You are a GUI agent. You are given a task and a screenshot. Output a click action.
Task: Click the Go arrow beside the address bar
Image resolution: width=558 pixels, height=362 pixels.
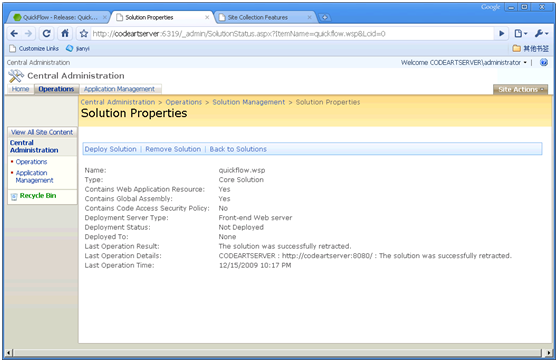(x=501, y=33)
